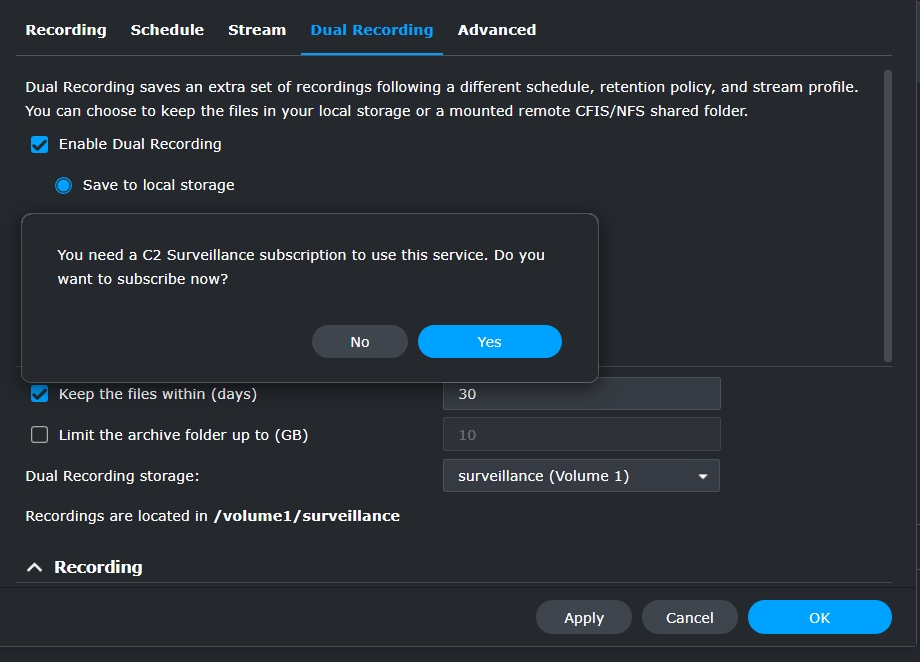Click the archive size field showing 10

pos(581,435)
